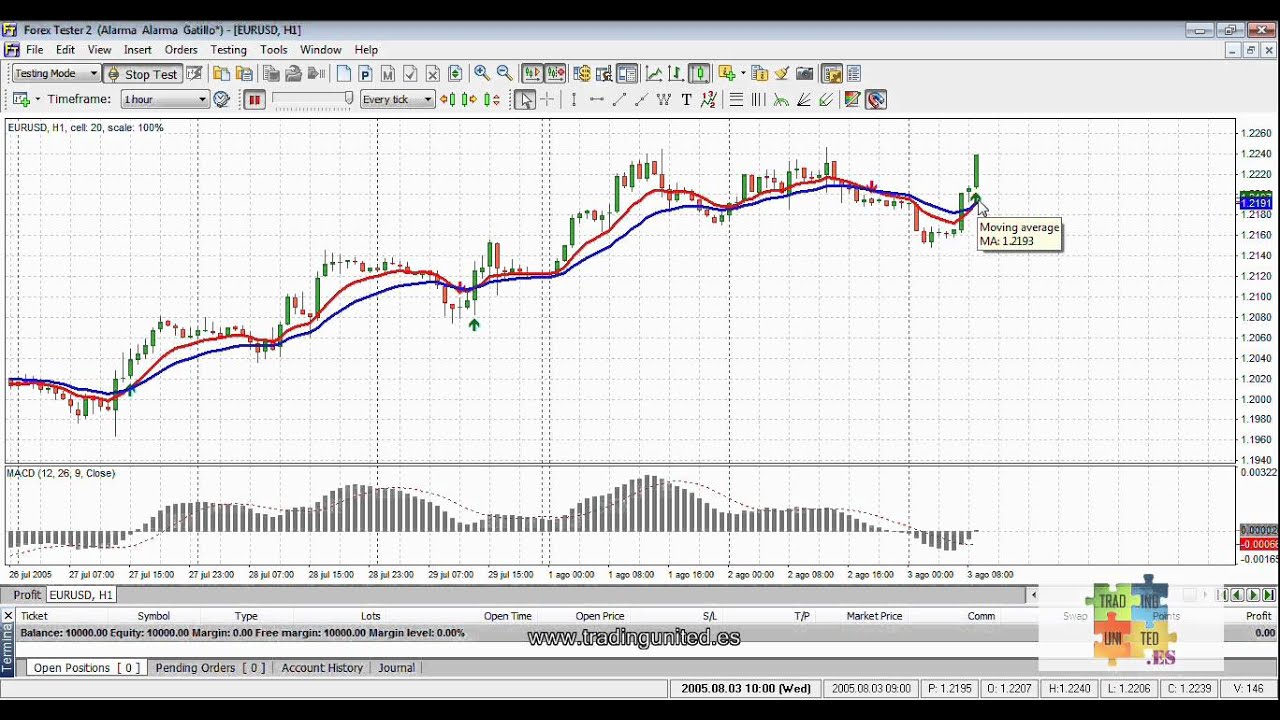Click the polyline W tool
1280x720 pixels.
(663, 99)
